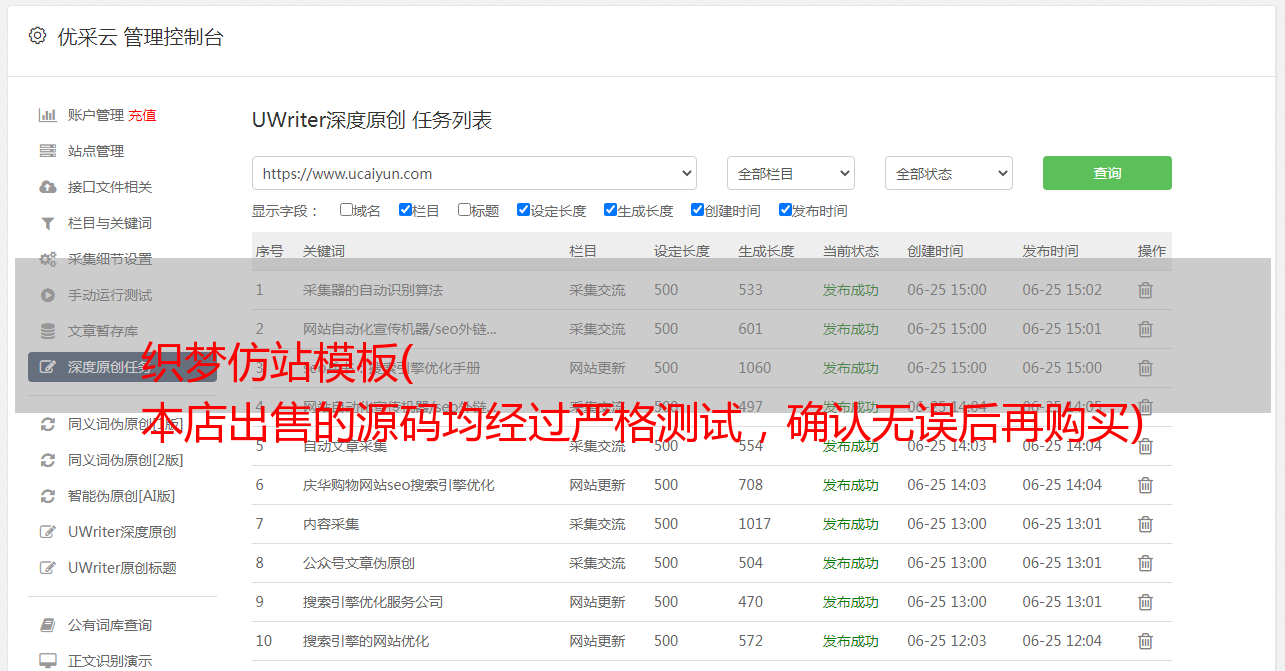Delete the 公众号文章伪原创 task via trash icon
1285x671 pixels.
(x=1146, y=563)
